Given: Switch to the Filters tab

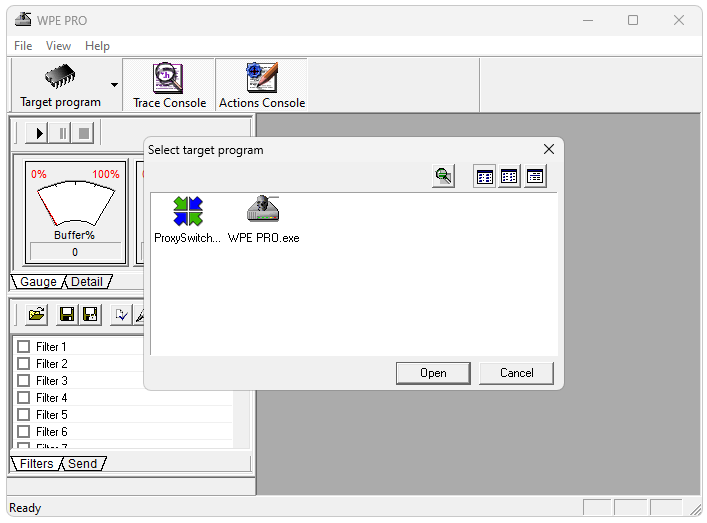Looking at the screenshot, I should pos(37,464).
